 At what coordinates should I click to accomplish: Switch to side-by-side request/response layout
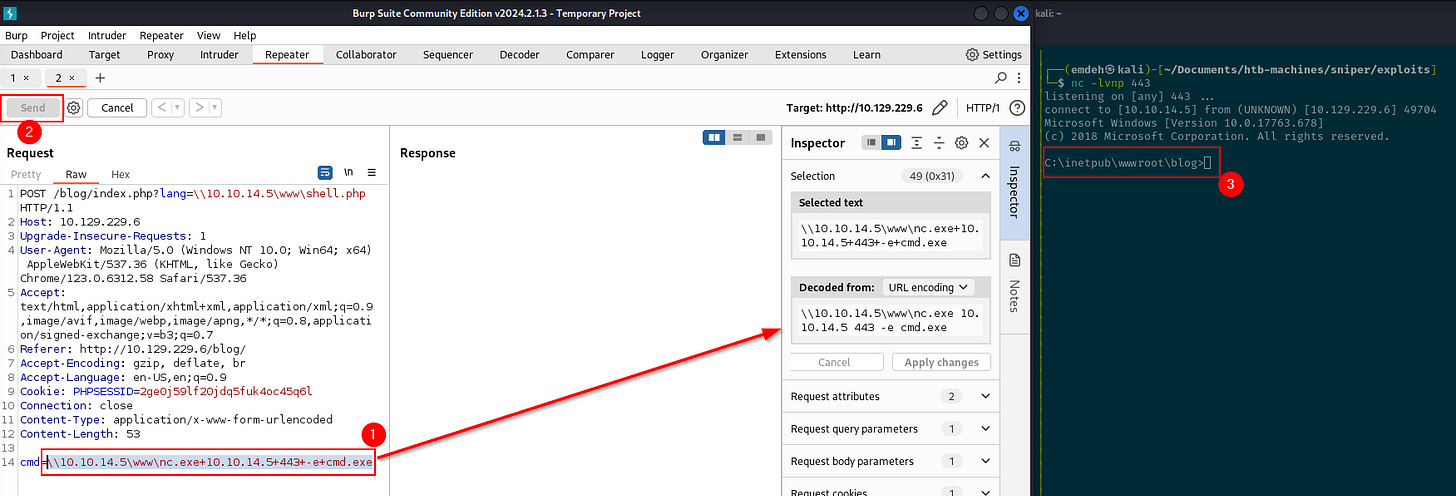[x=714, y=137]
